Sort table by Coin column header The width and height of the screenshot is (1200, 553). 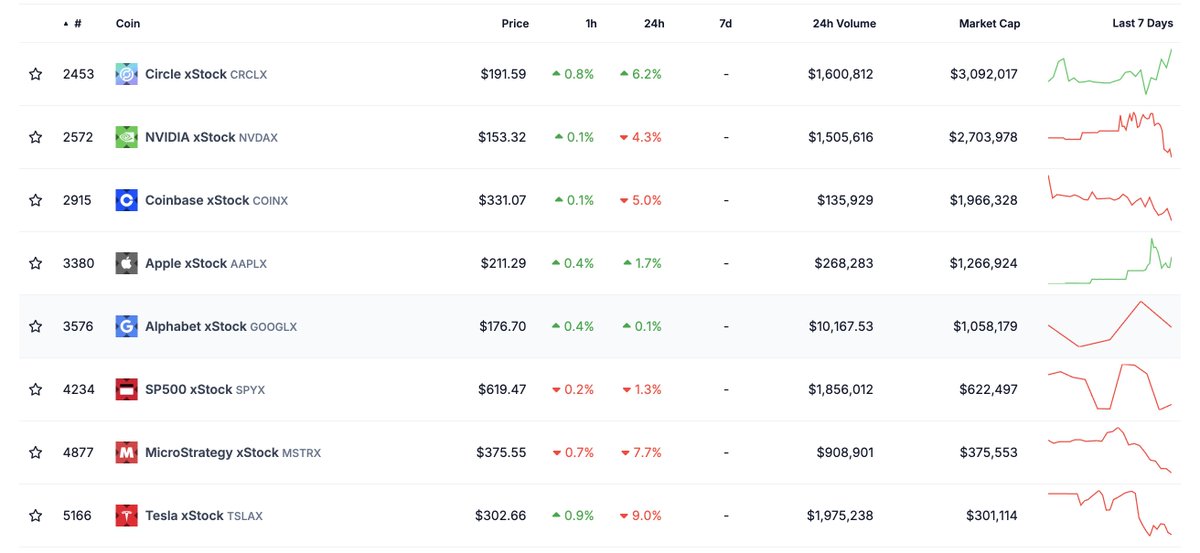tap(128, 23)
